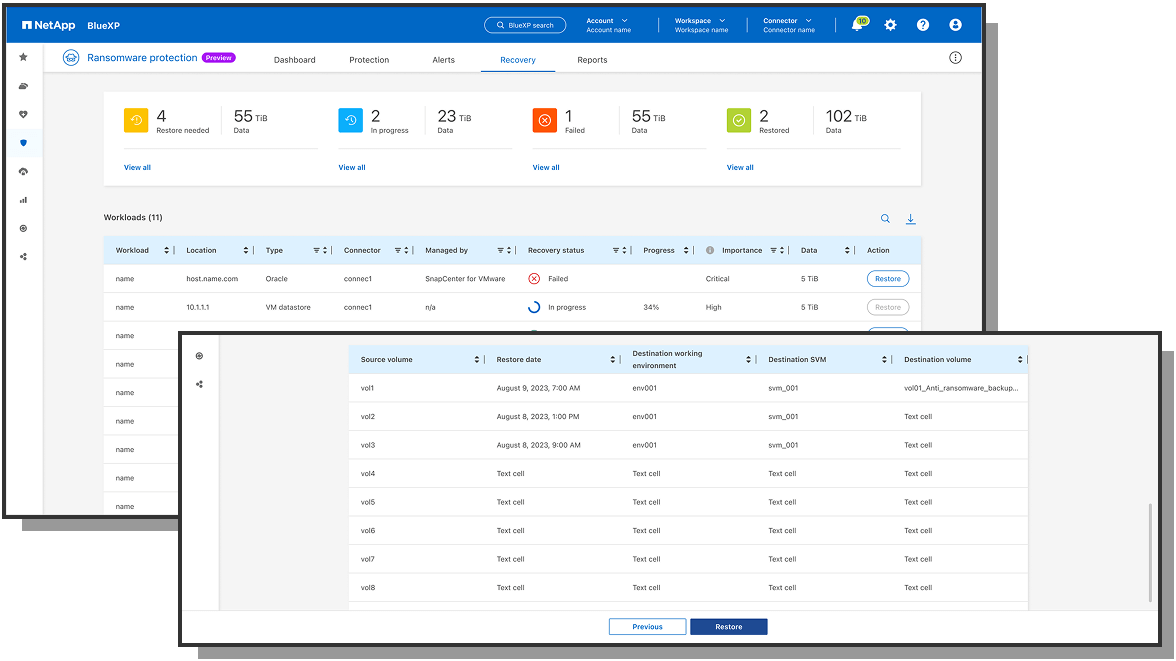Click View all under the Failed counter
This screenshot has width=1176, height=661.
[545, 167]
